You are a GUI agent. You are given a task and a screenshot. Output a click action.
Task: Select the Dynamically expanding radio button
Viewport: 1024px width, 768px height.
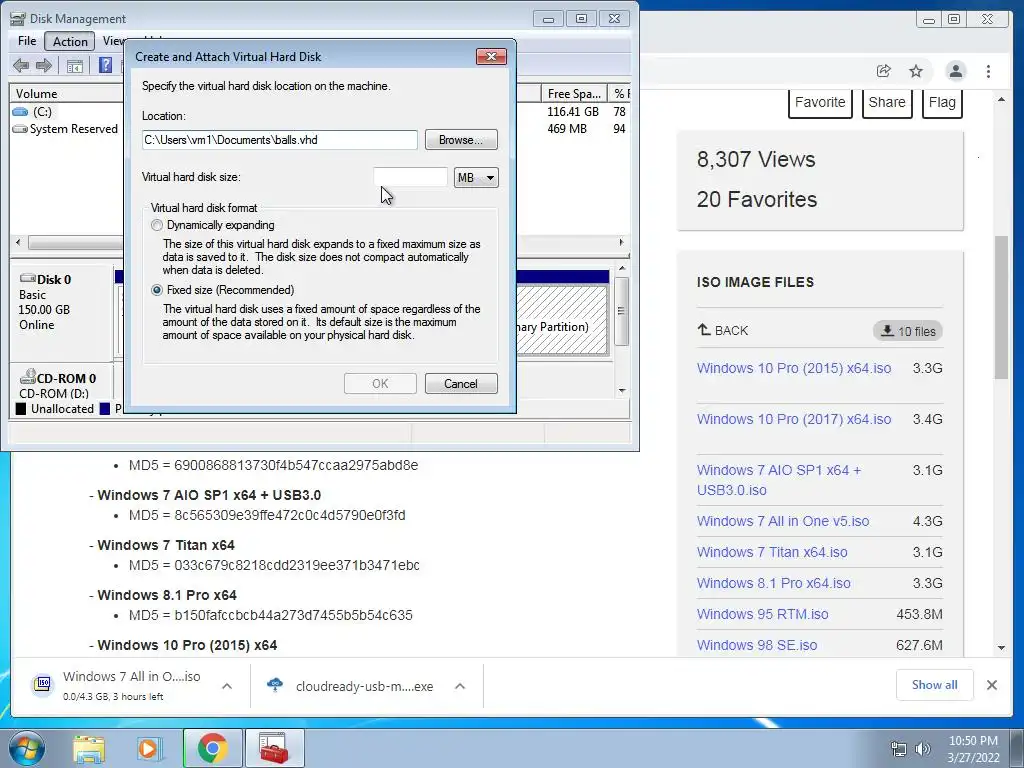coord(157,225)
